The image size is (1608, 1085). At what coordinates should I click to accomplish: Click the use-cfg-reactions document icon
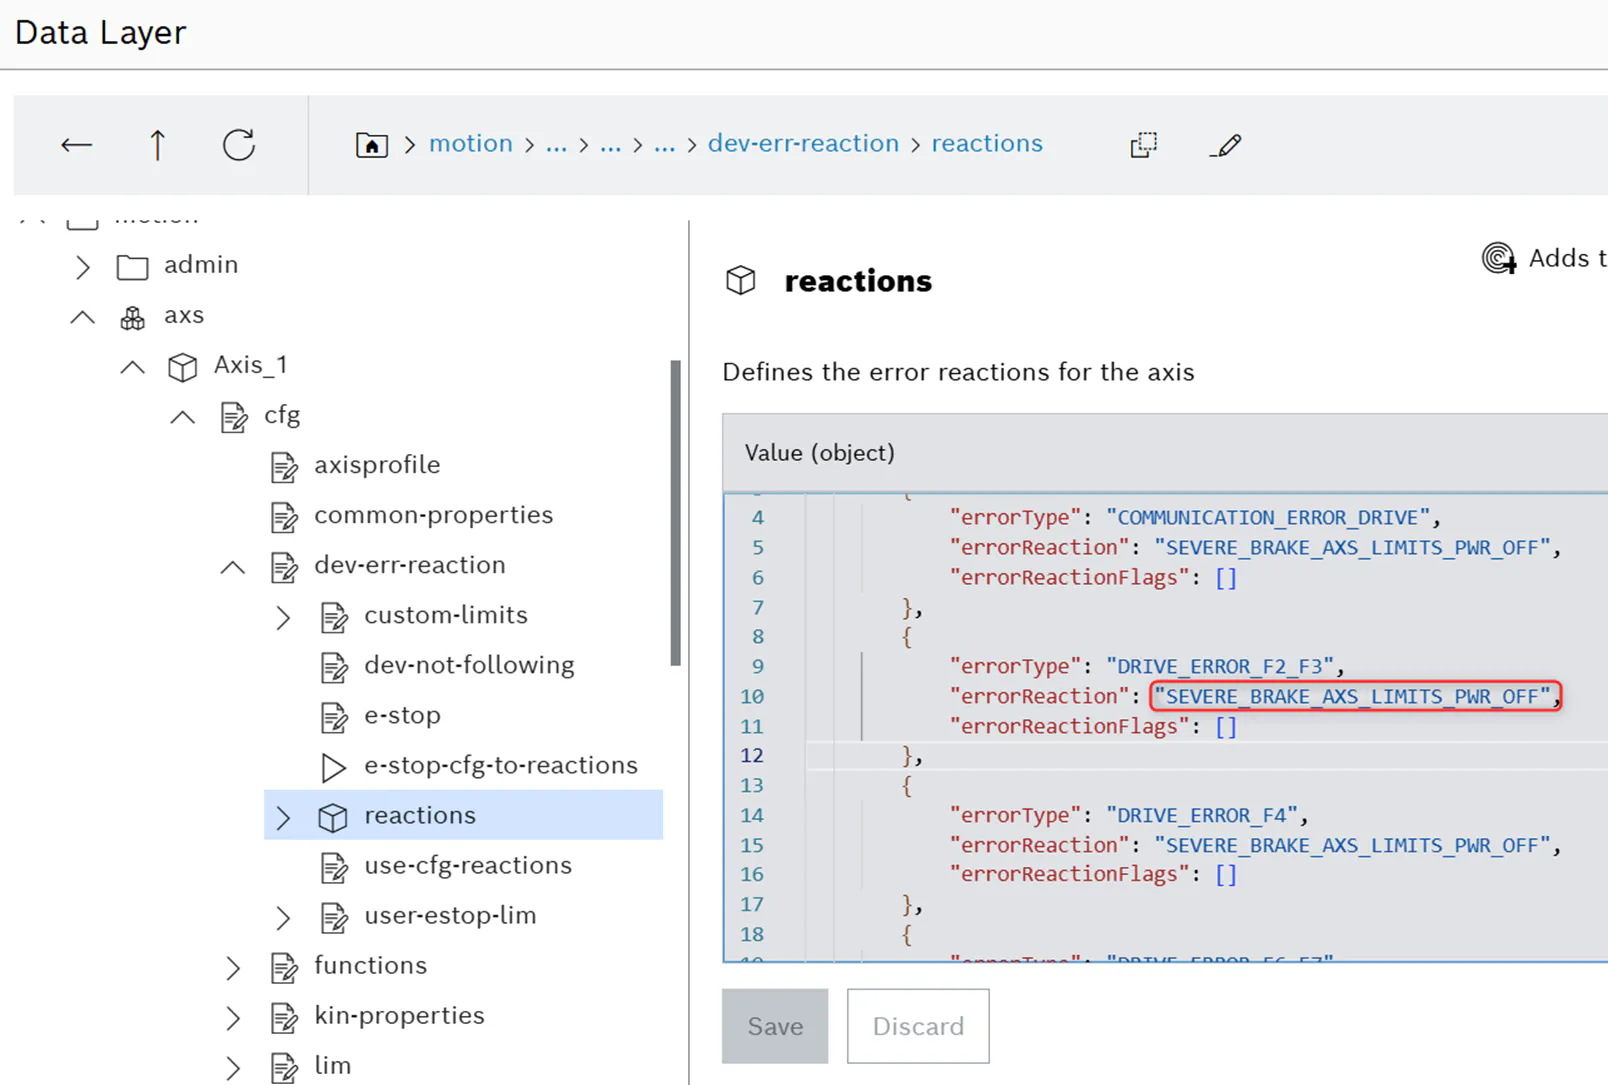pyautogui.click(x=334, y=867)
